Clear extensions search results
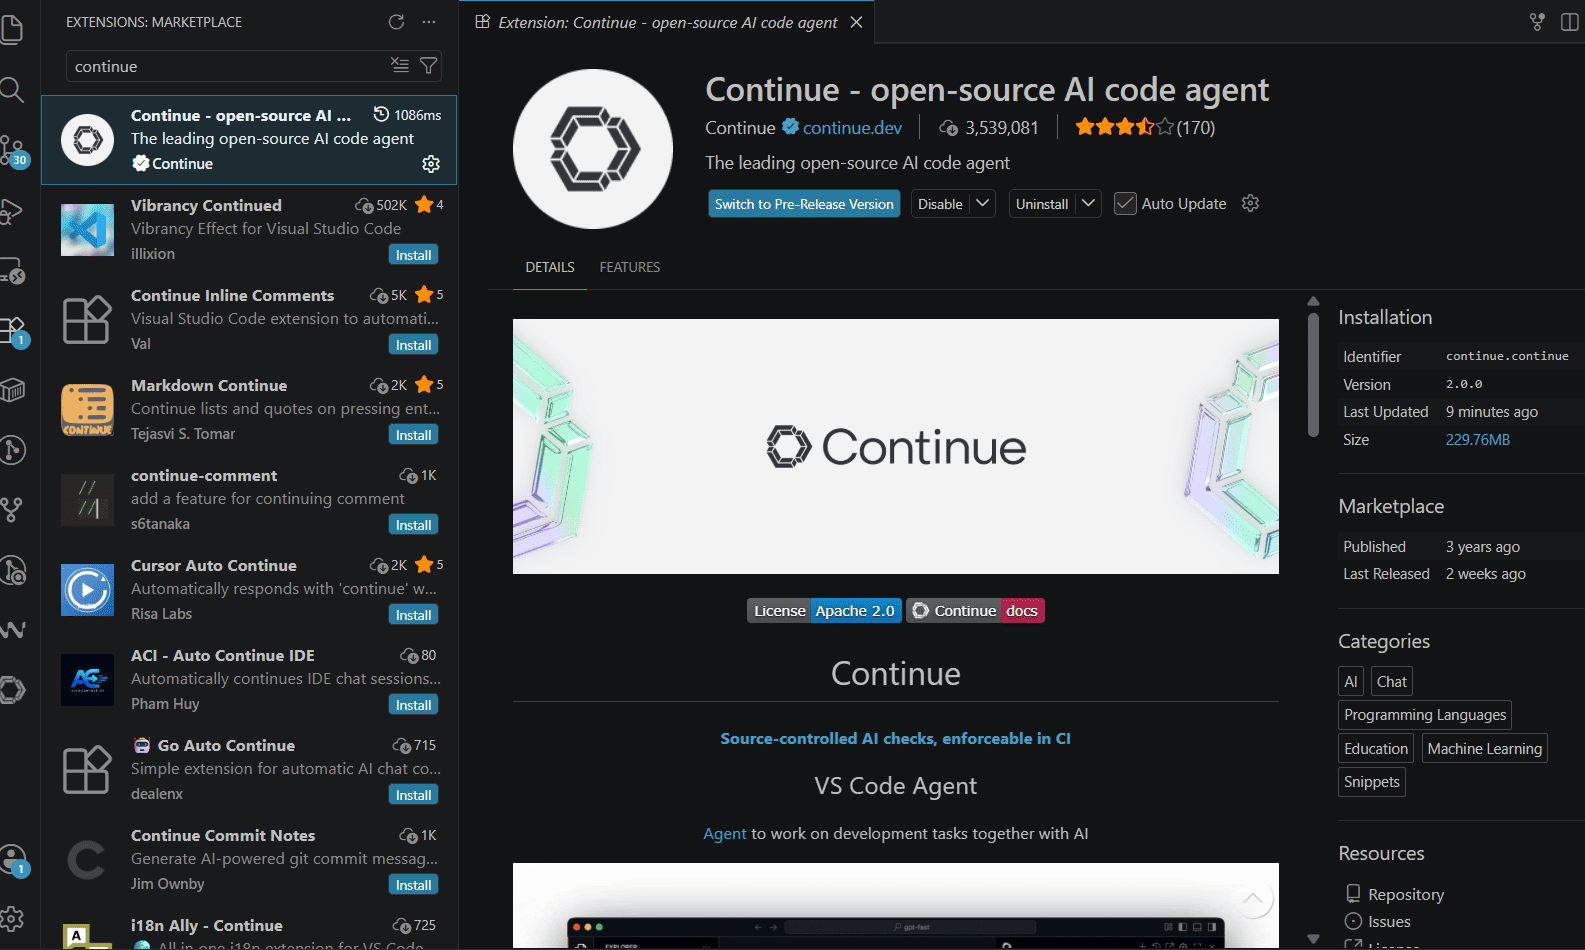This screenshot has height=950, width=1585. tap(400, 65)
